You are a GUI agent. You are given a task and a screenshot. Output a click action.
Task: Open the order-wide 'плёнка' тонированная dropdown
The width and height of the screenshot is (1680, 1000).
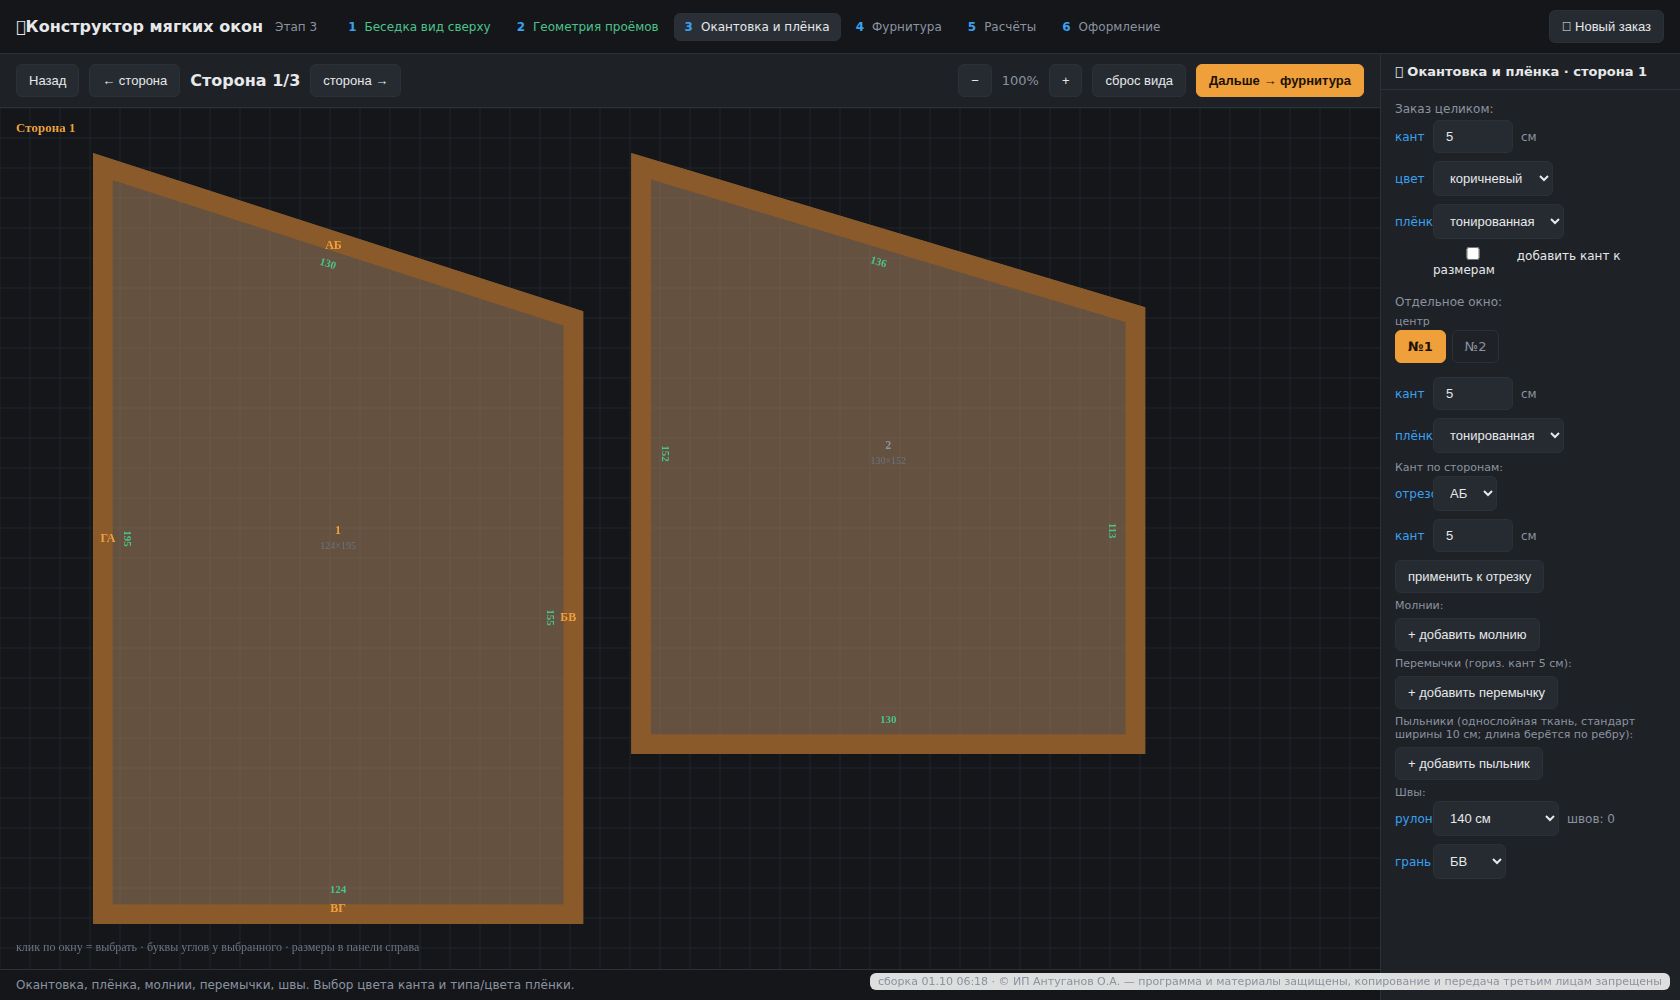click(x=1498, y=222)
